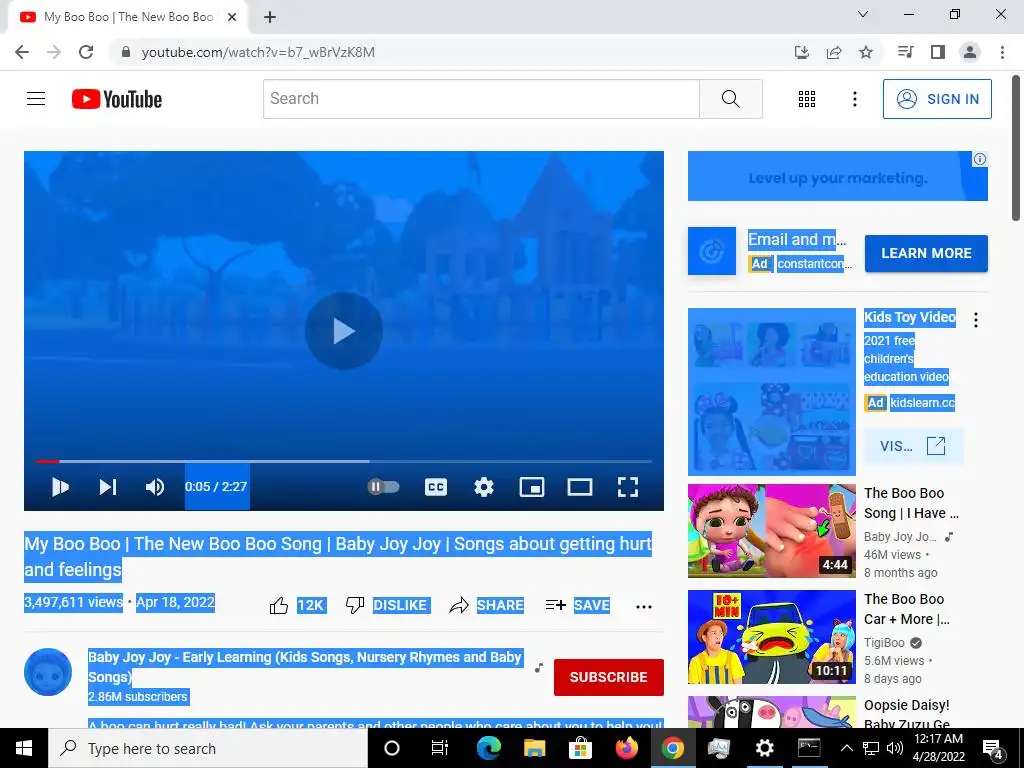1024x768 pixels.
Task: Open The Boo Boo Car video thumbnail
Action: coord(771,637)
